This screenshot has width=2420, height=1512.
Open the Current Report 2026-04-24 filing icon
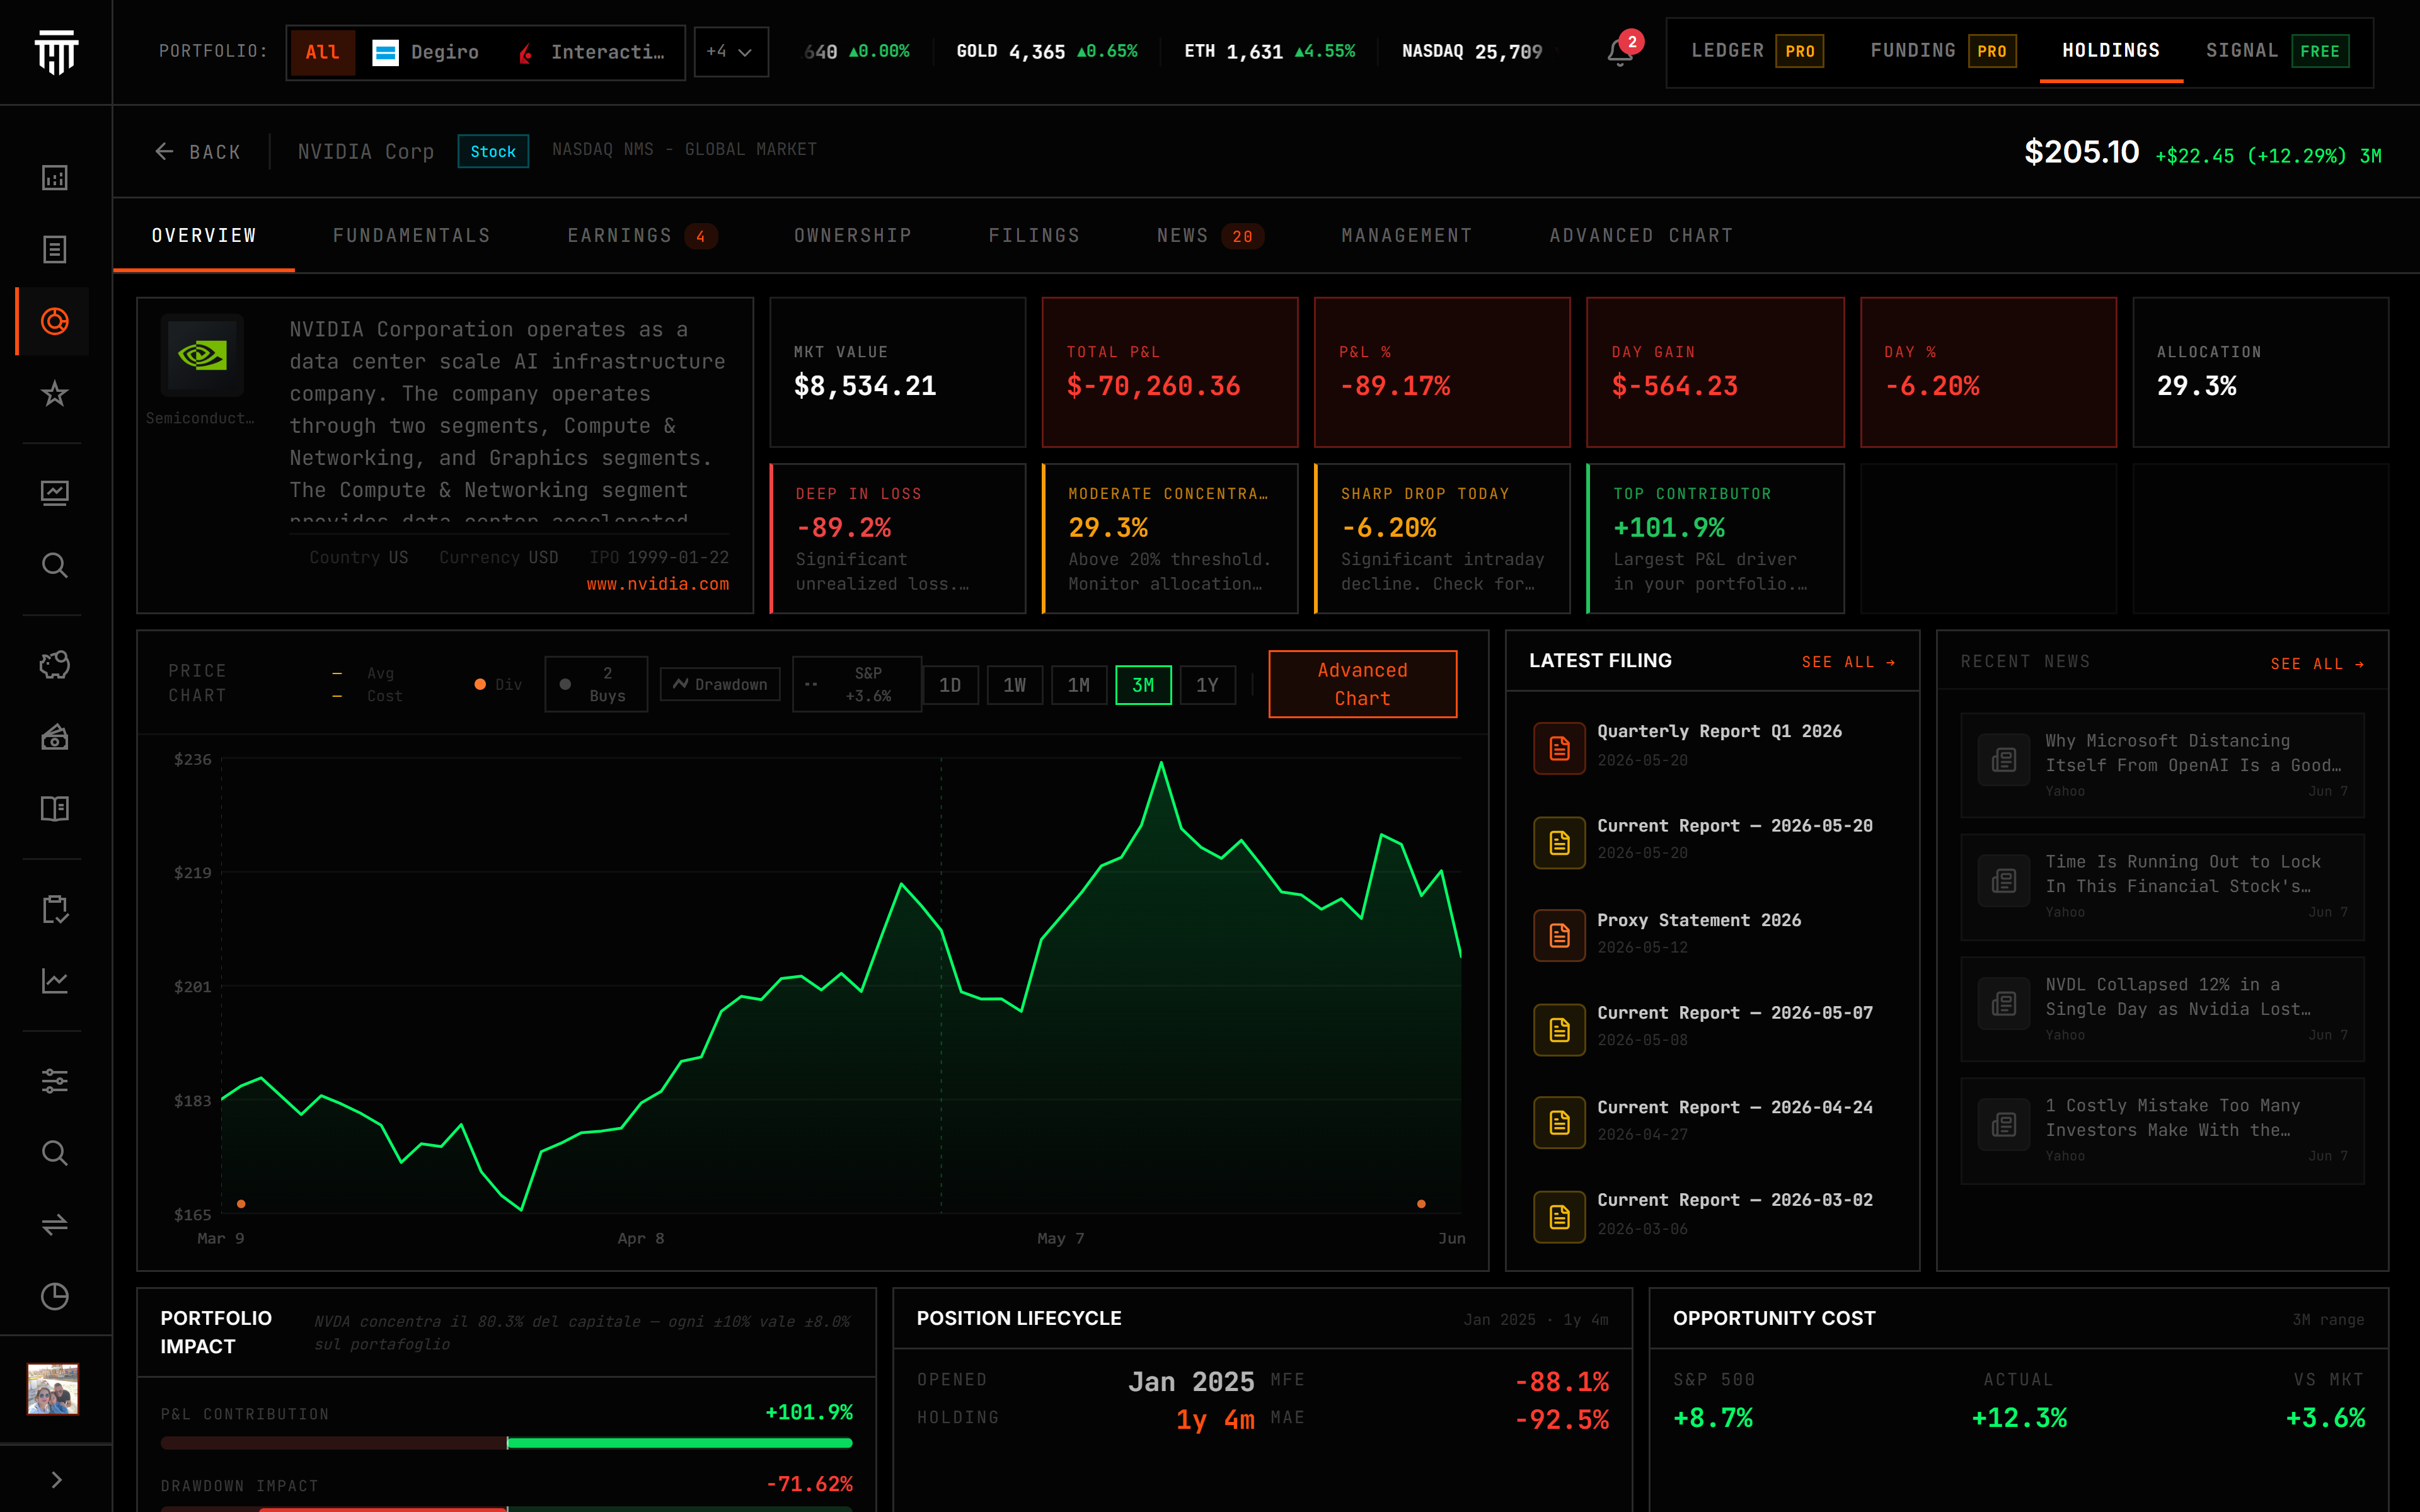(x=1559, y=1123)
